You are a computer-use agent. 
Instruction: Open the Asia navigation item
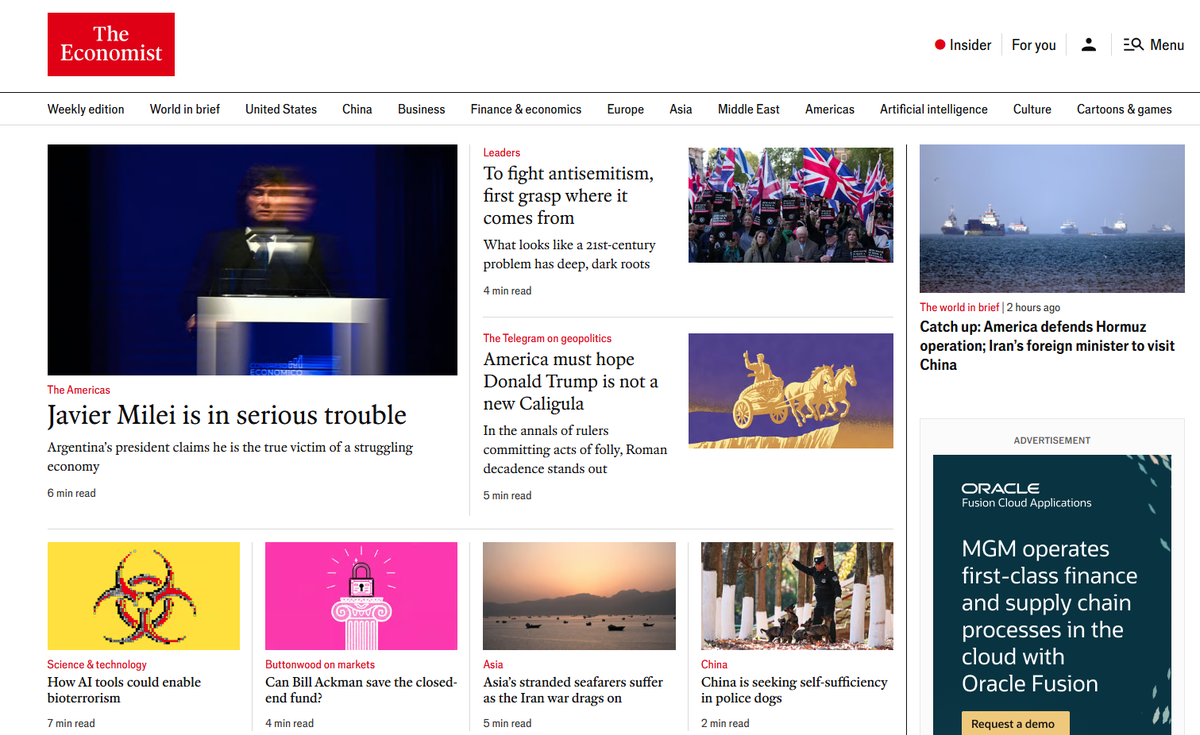click(681, 109)
